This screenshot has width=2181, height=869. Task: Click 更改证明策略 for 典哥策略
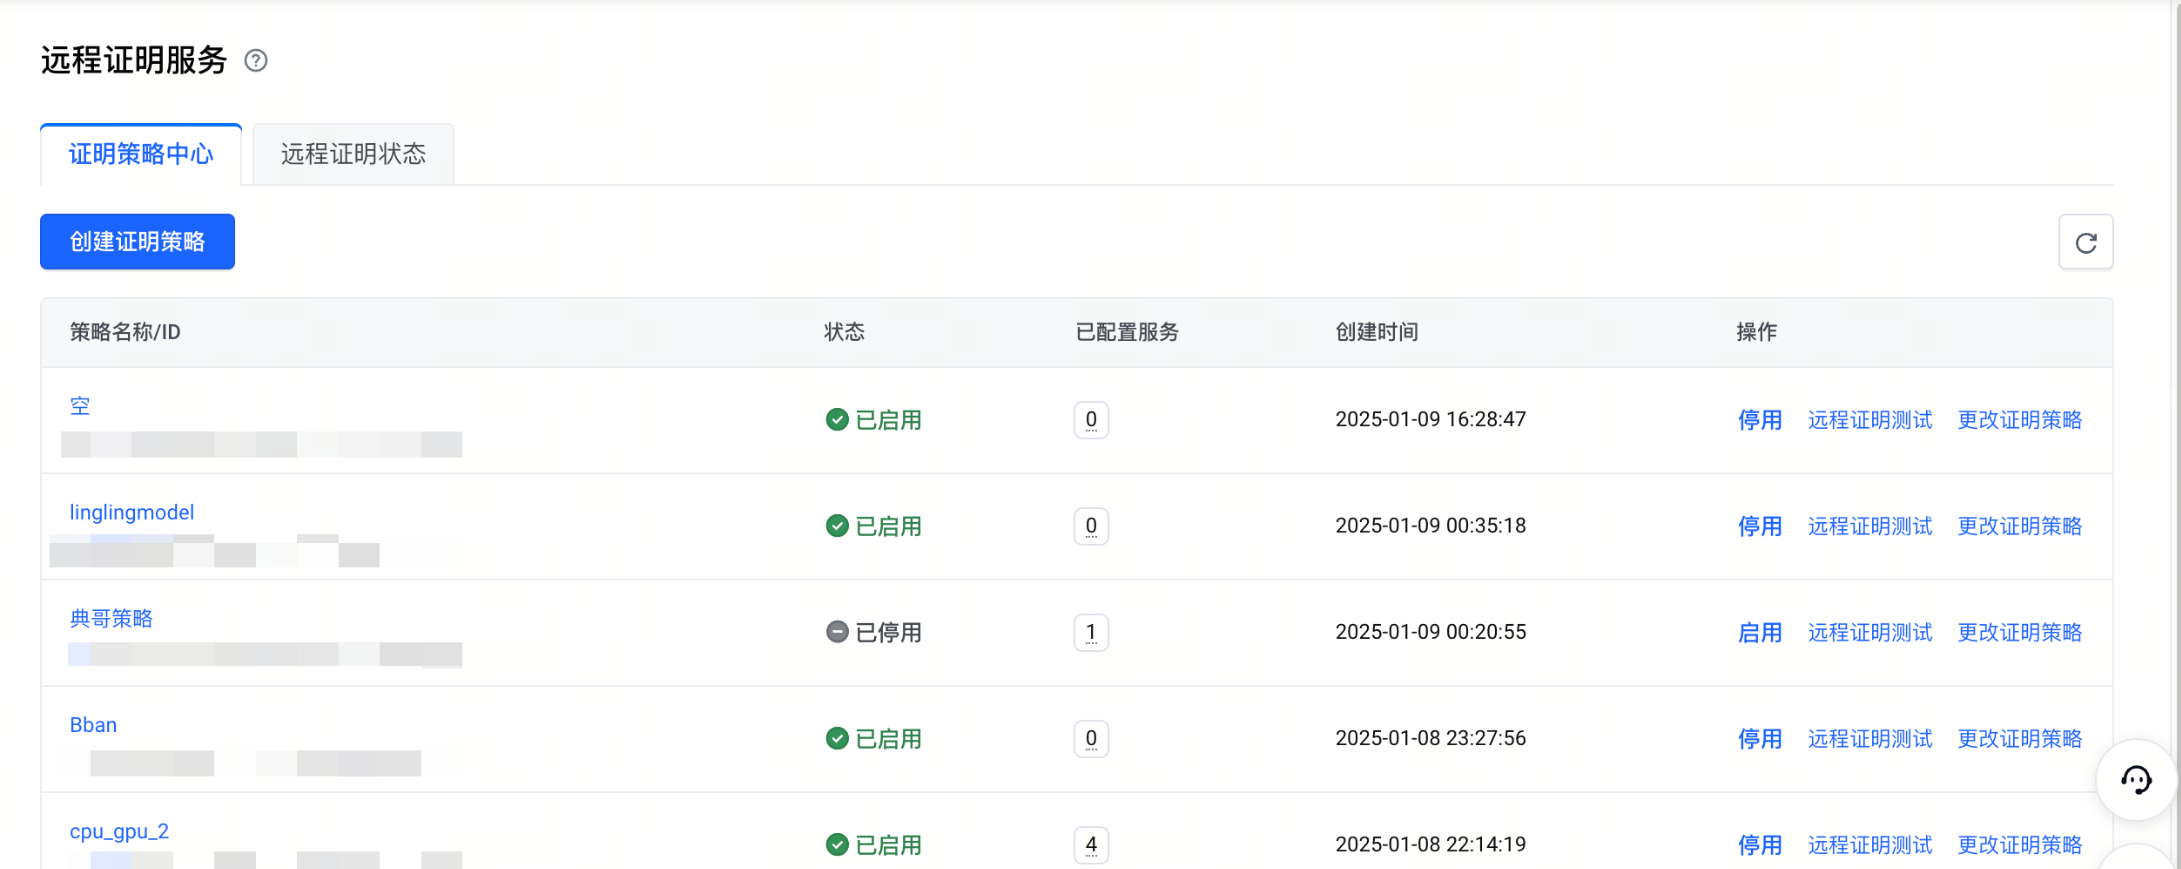coord(2020,632)
